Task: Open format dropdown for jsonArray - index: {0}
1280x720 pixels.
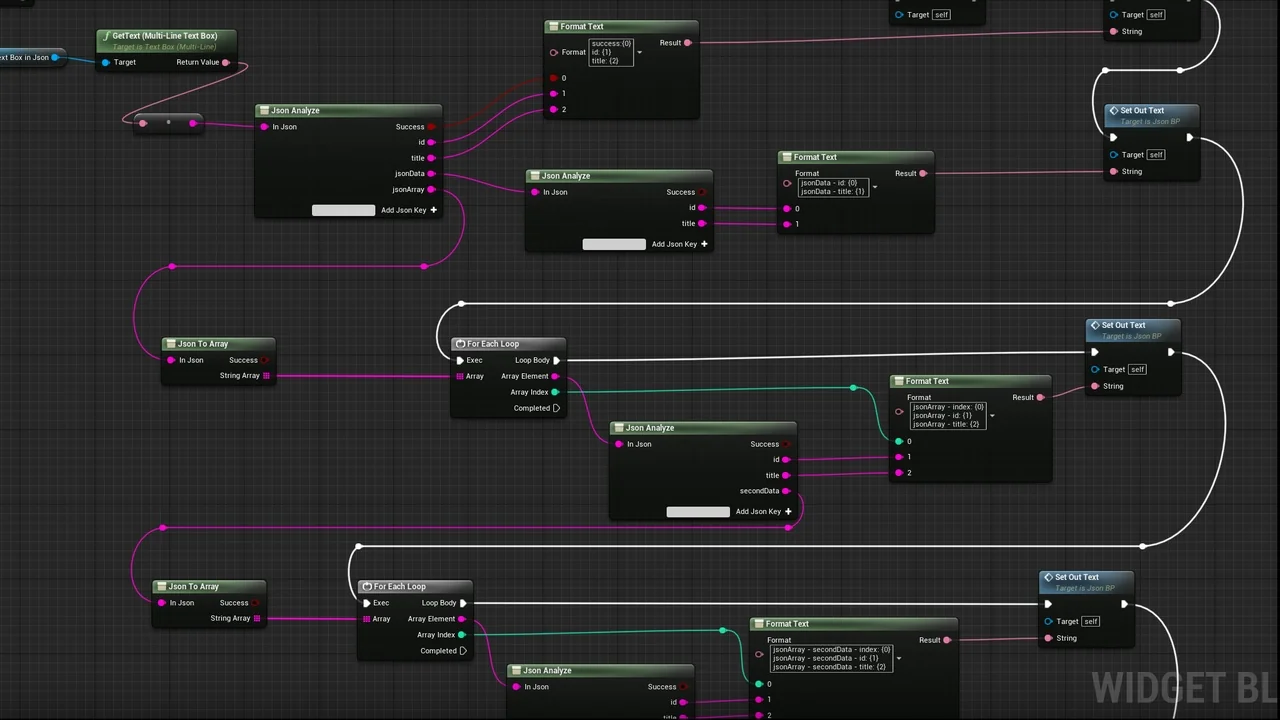Action: (992, 416)
